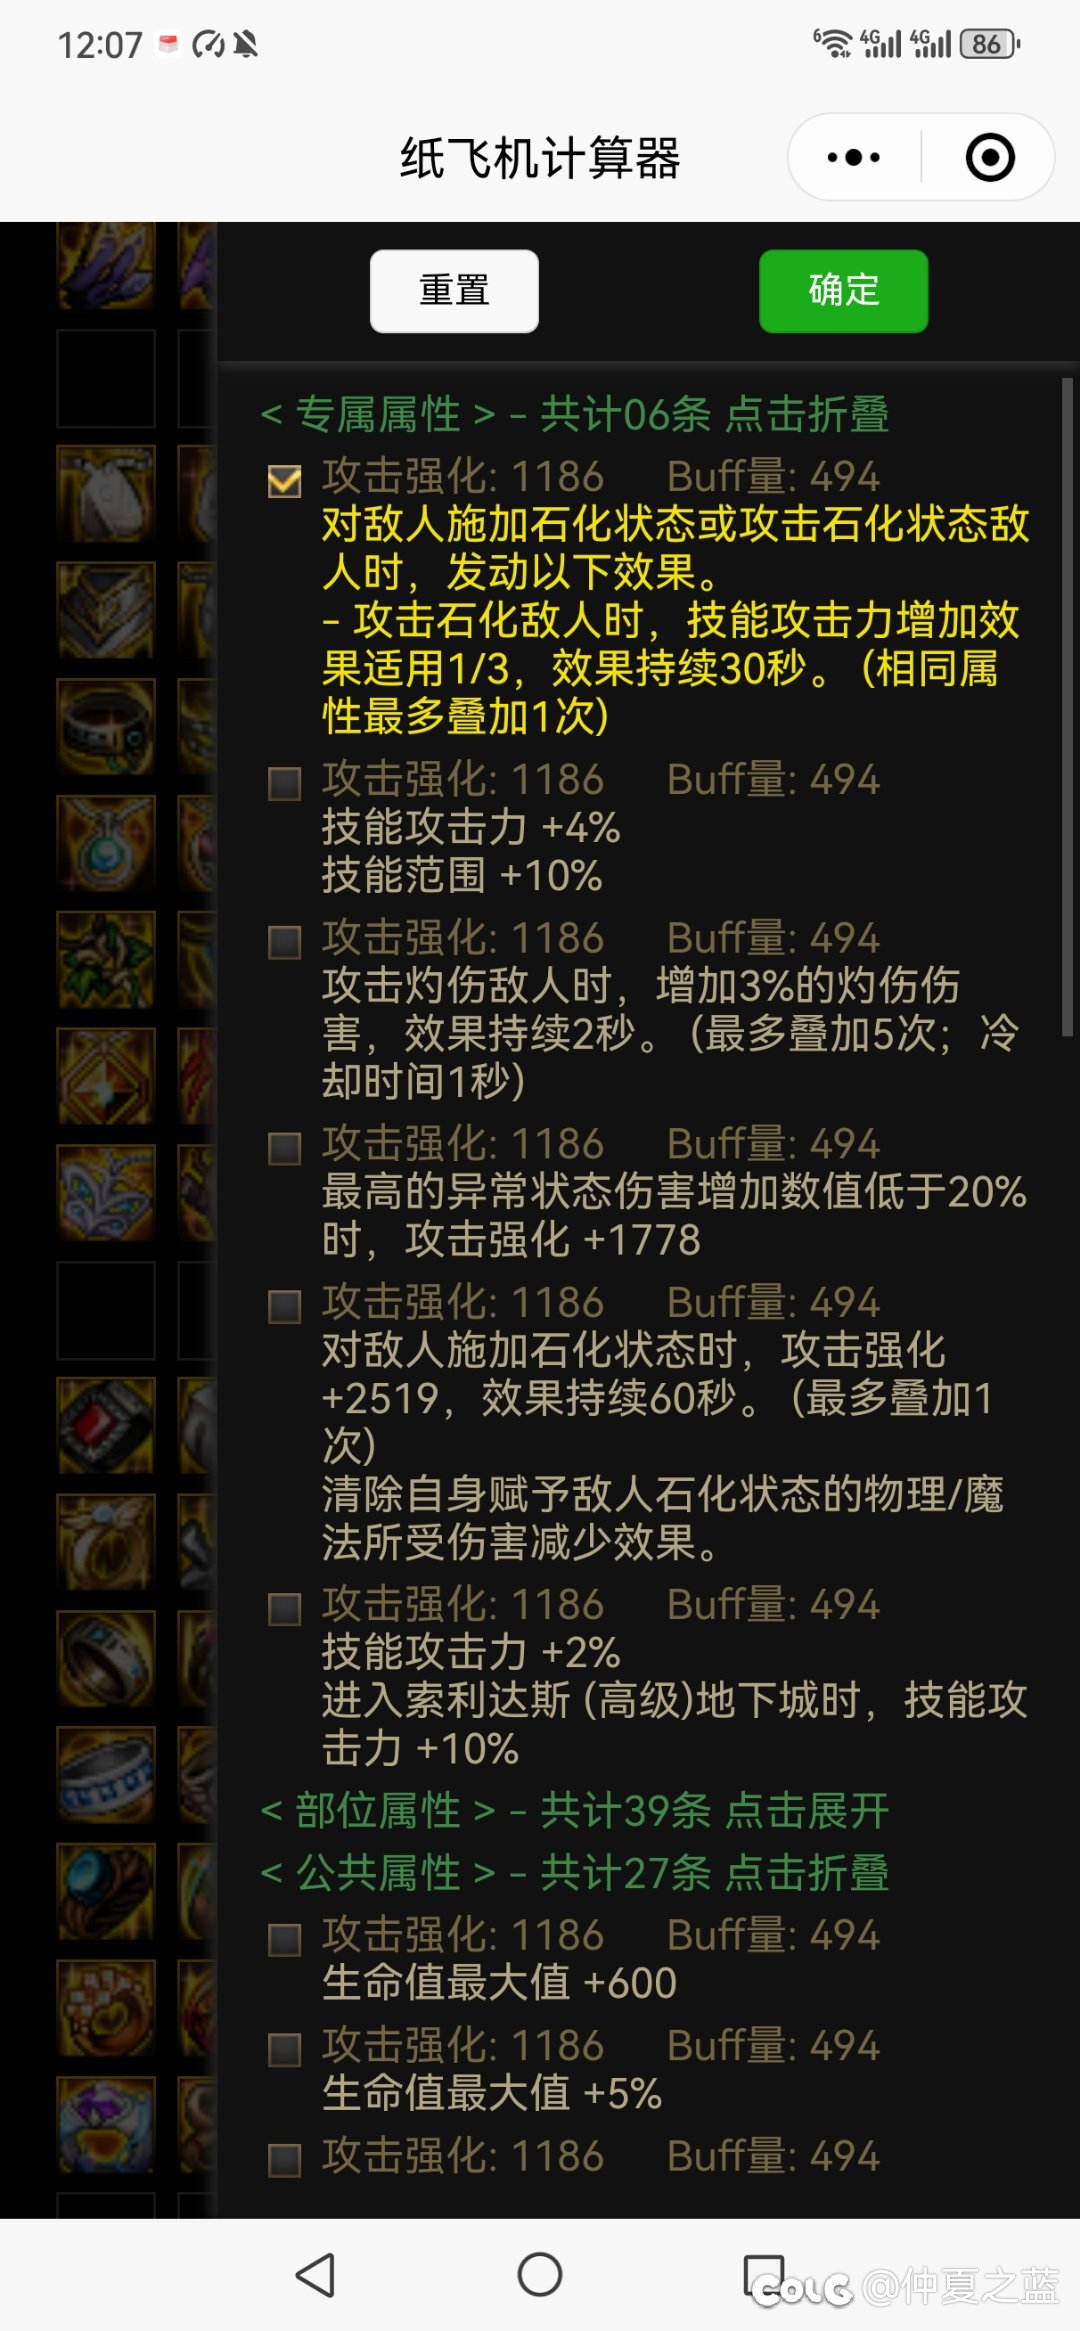Pick the white butterfly mask equipment icon
1080x2331 pixels.
pyautogui.click(x=106, y=1193)
